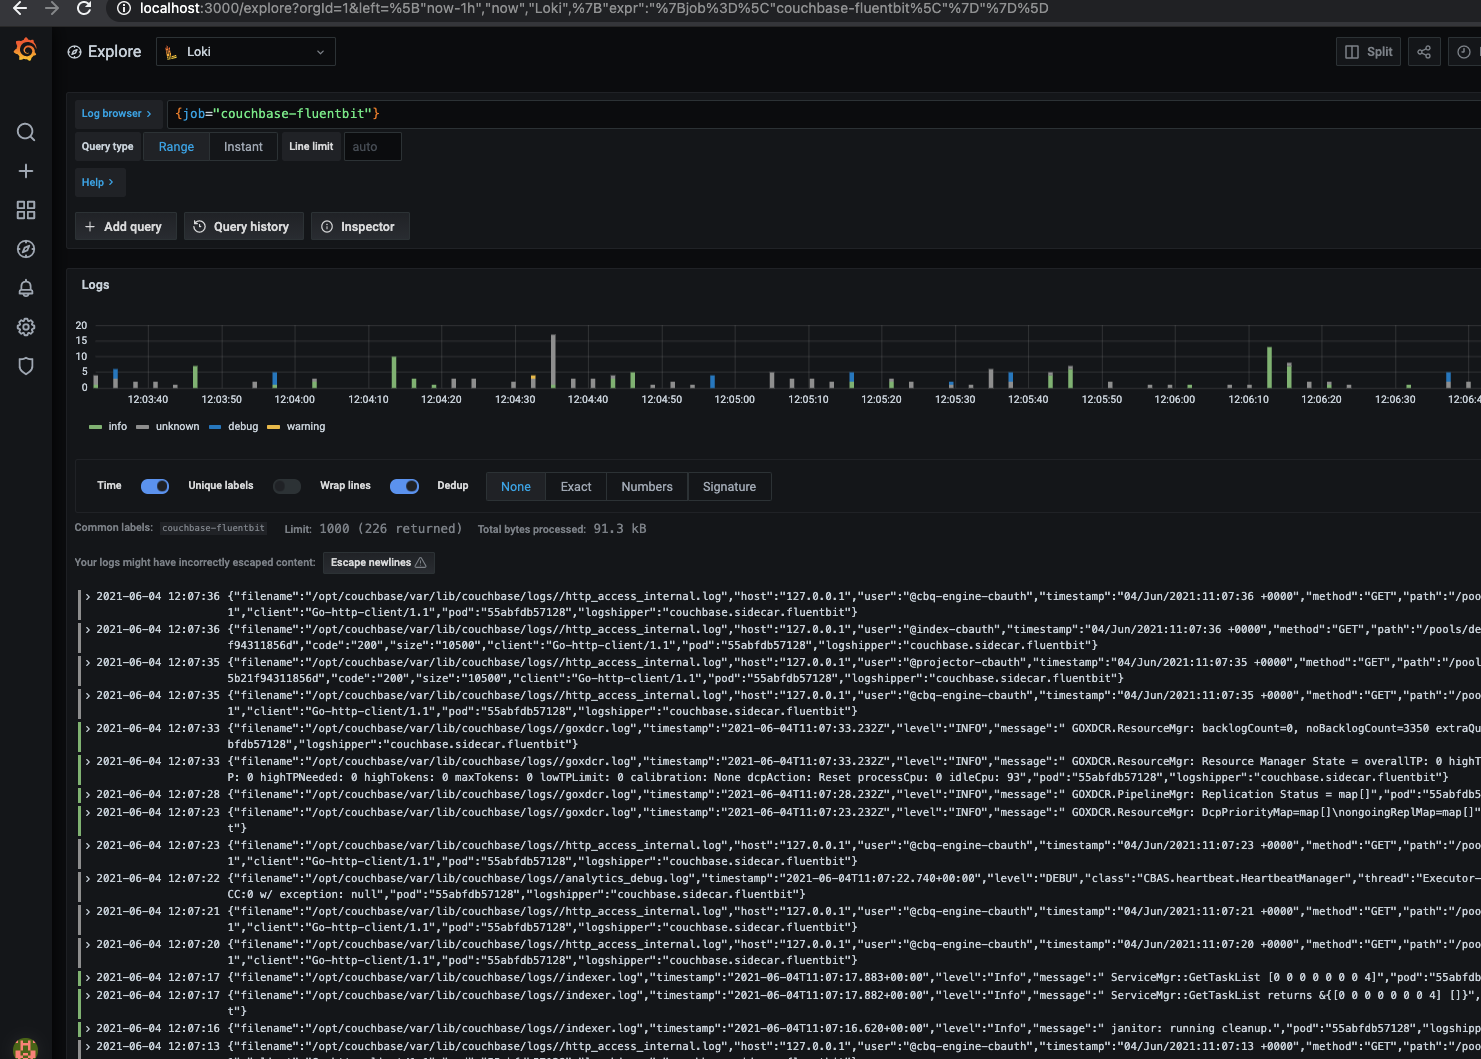Click the couchbase-fluentbit common label

tap(213, 528)
